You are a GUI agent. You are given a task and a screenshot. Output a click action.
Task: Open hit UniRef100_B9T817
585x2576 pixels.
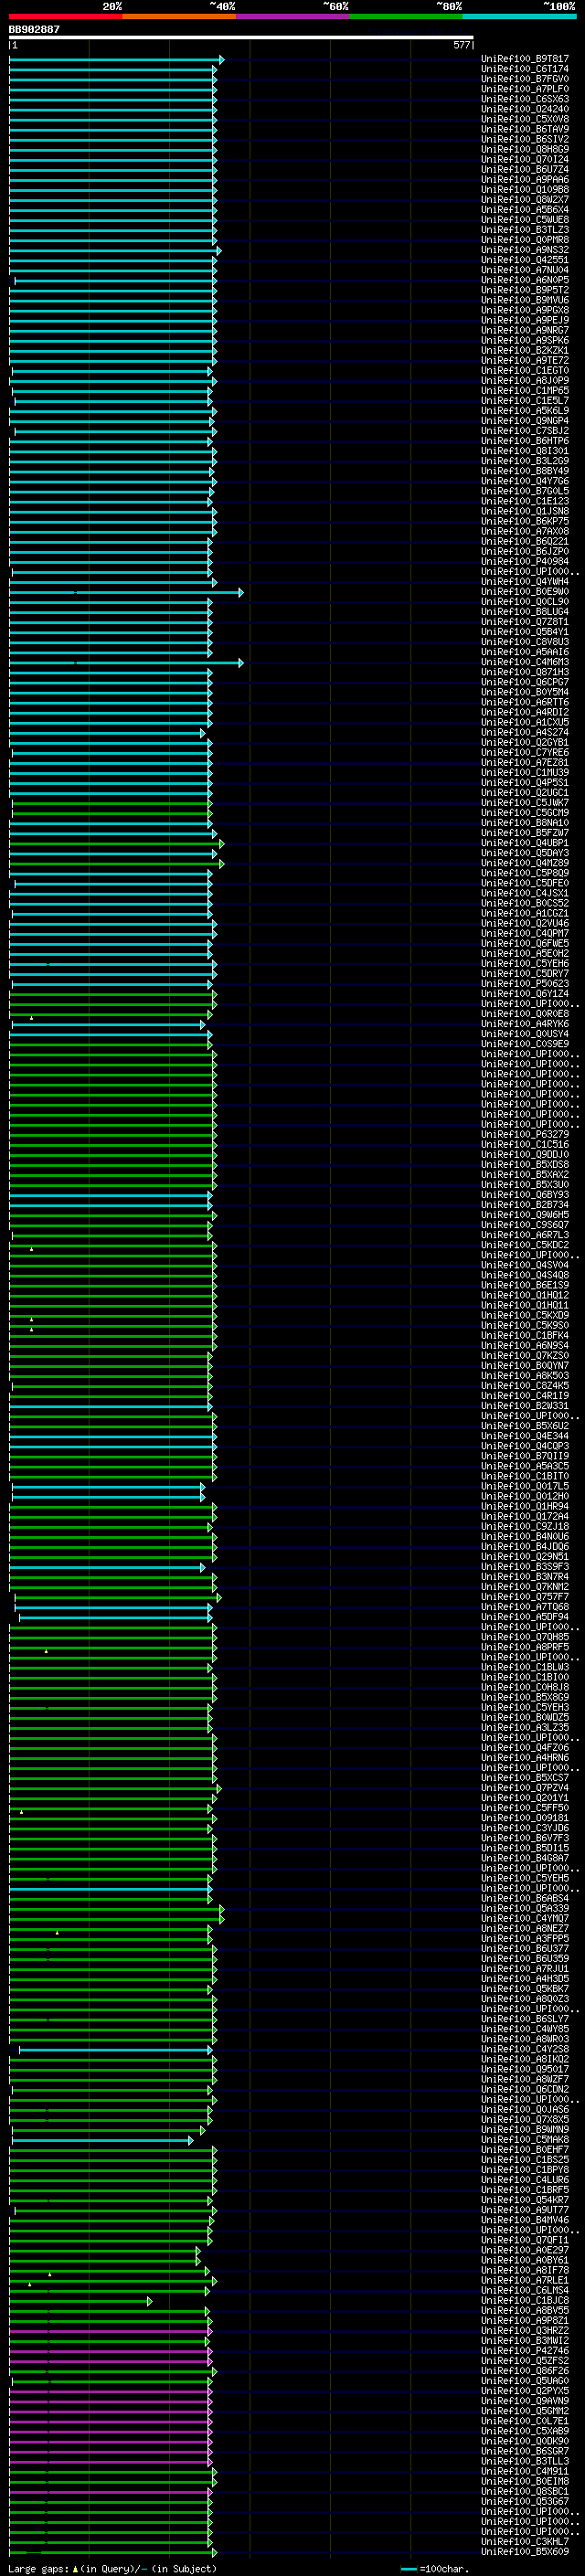click(525, 59)
